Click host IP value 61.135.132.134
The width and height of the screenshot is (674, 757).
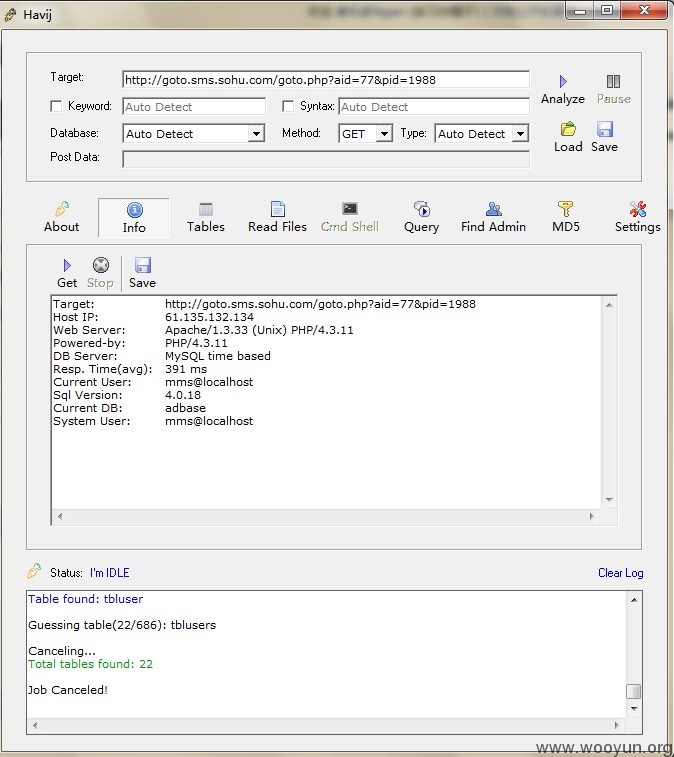(x=209, y=317)
